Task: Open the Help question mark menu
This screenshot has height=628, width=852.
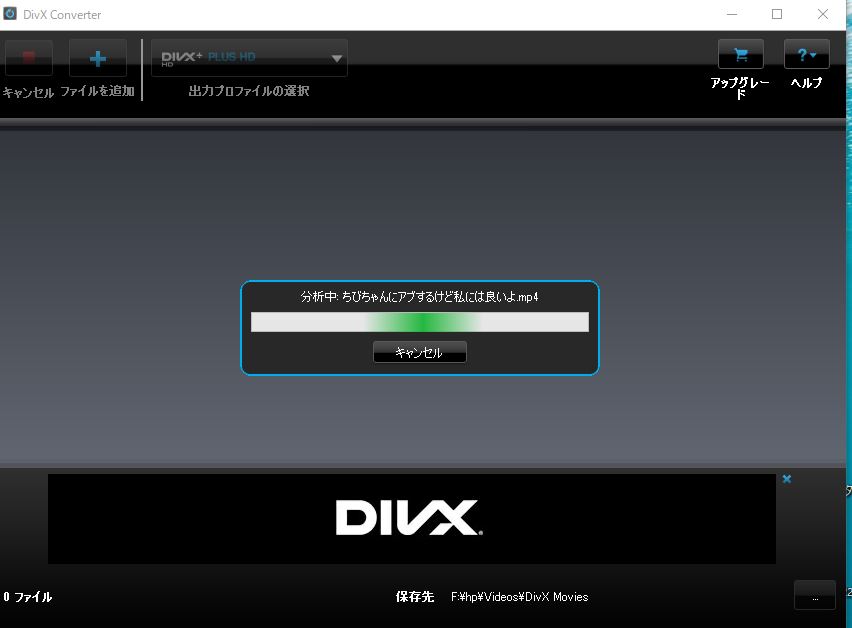Action: point(807,54)
